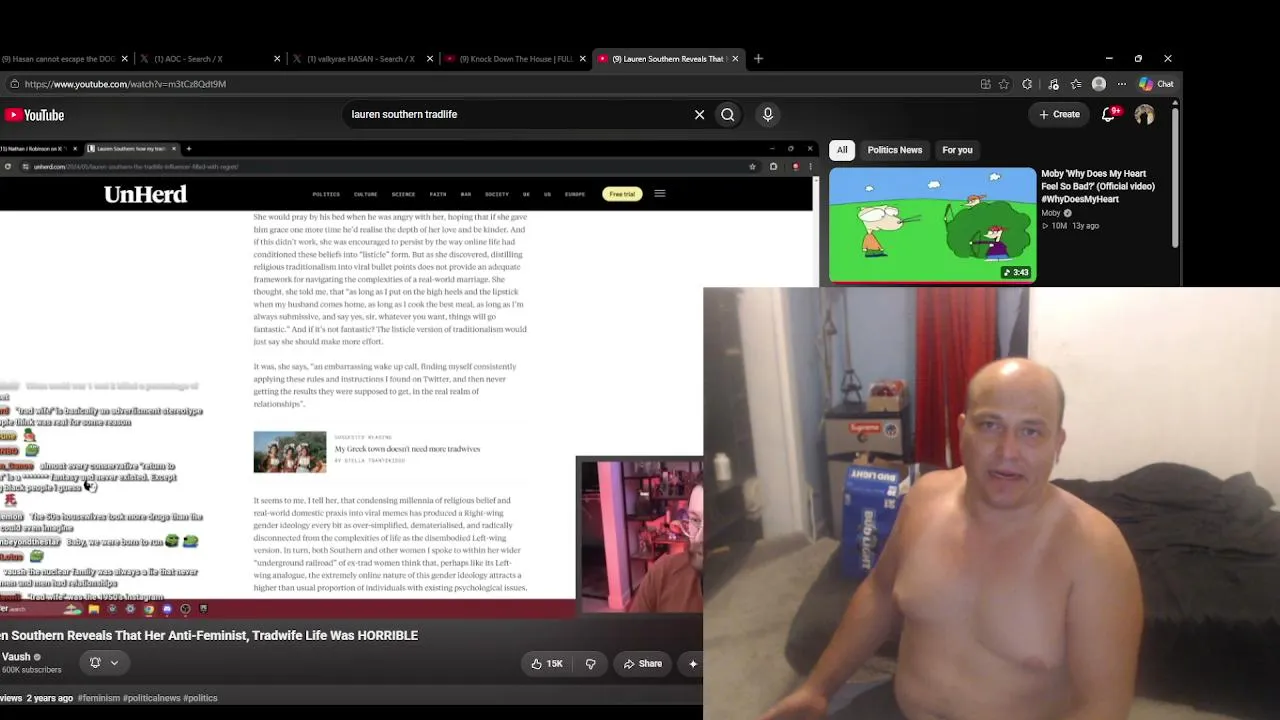Switch to AOC - Search / X tab
1280x720 pixels.
coord(210,59)
